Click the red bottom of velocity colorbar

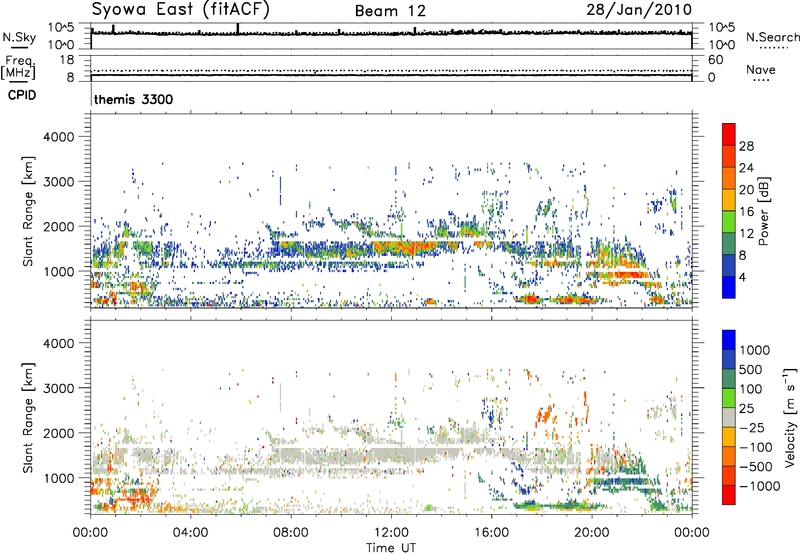(729, 495)
